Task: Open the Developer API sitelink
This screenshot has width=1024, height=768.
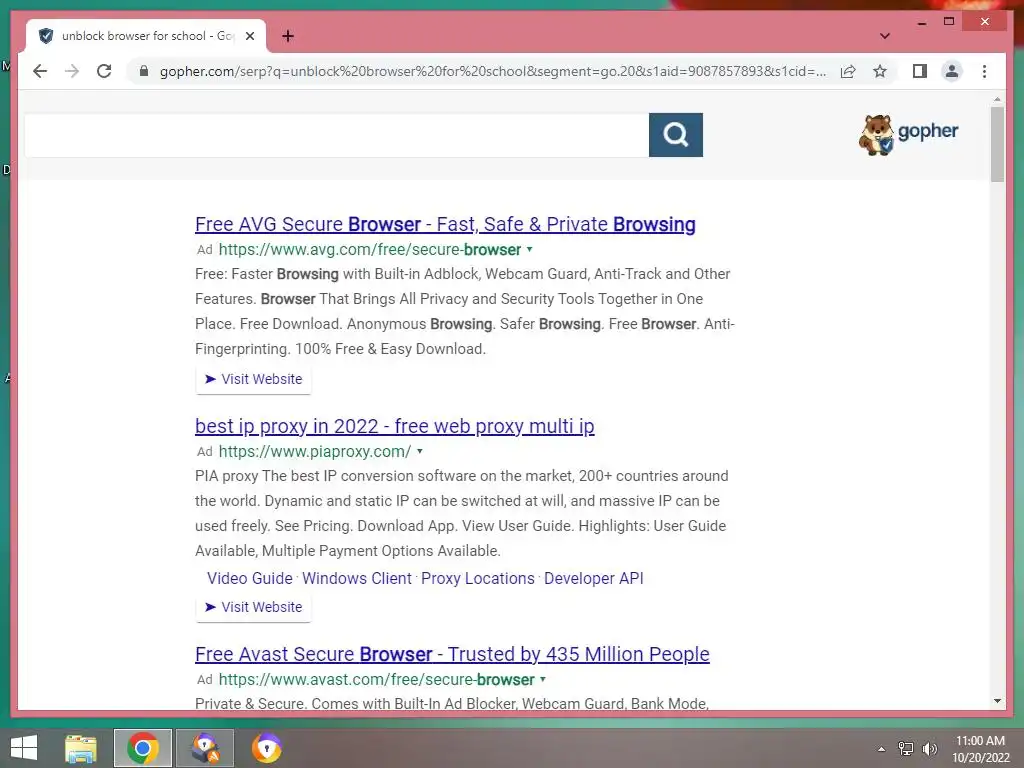Action: coord(594,579)
